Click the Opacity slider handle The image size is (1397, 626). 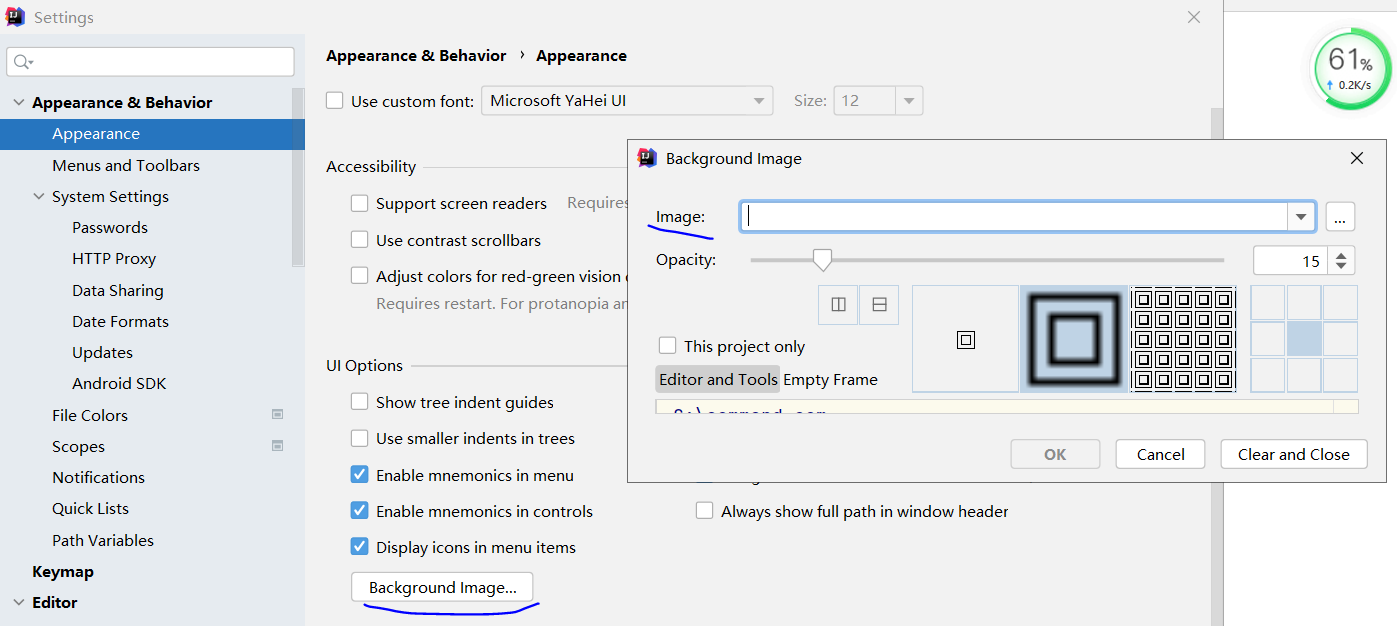click(822, 260)
